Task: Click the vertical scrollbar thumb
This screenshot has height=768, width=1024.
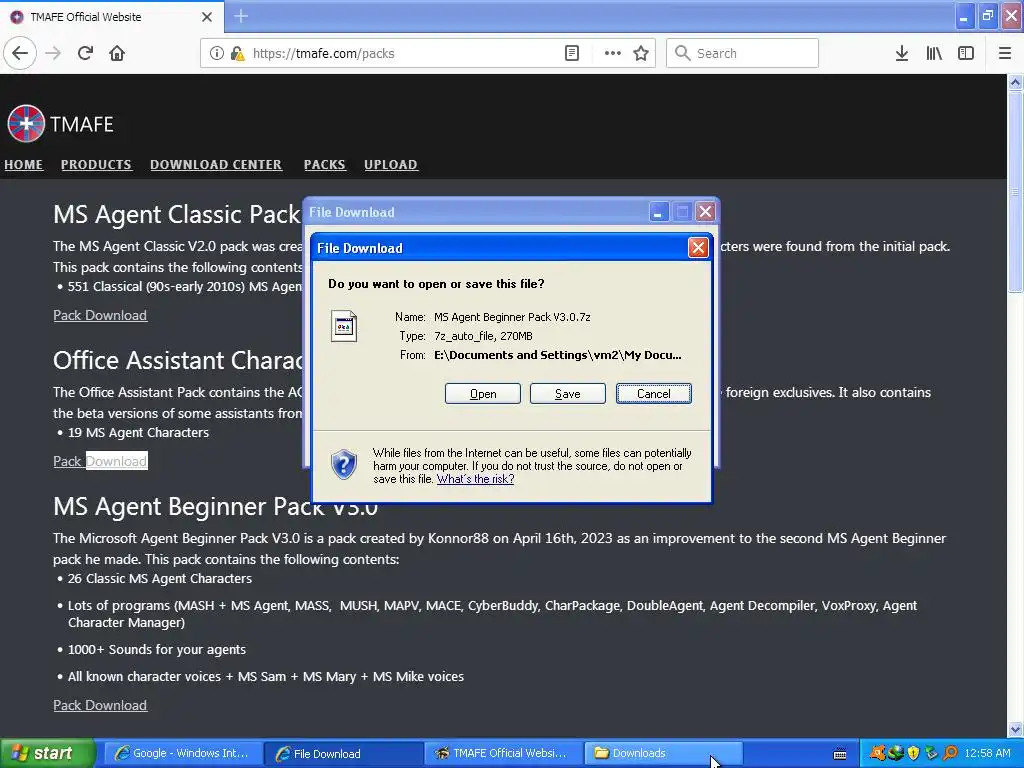Action: point(1015,192)
